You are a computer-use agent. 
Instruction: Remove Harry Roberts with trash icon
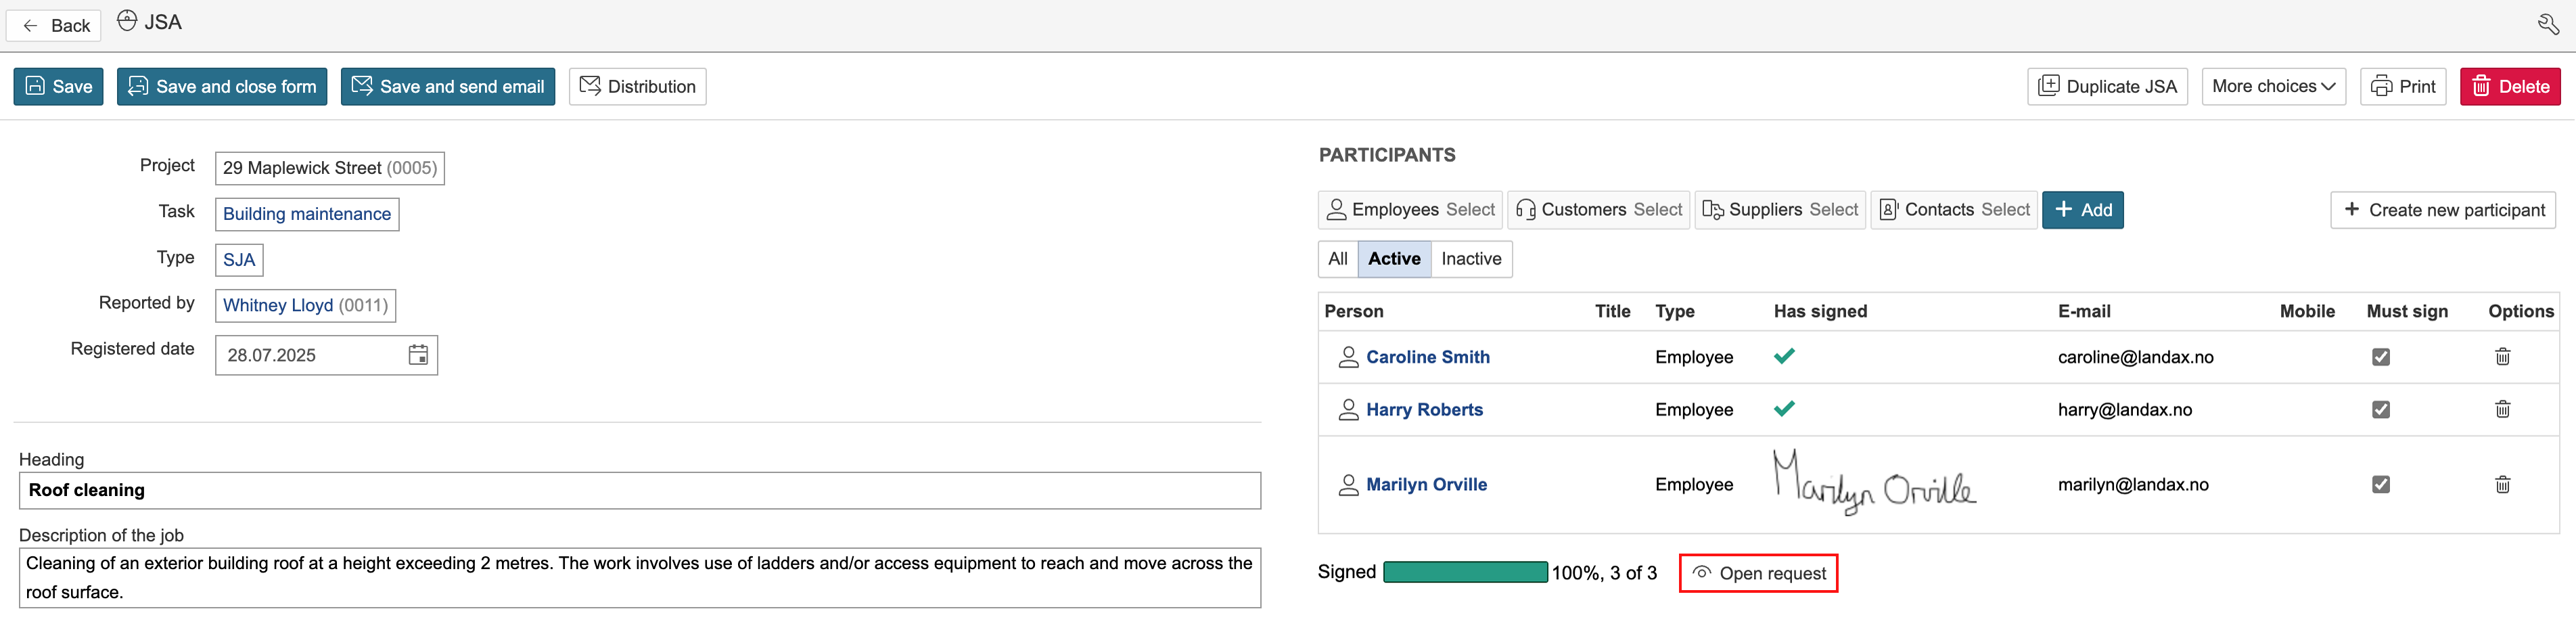tap(2502, 409)
